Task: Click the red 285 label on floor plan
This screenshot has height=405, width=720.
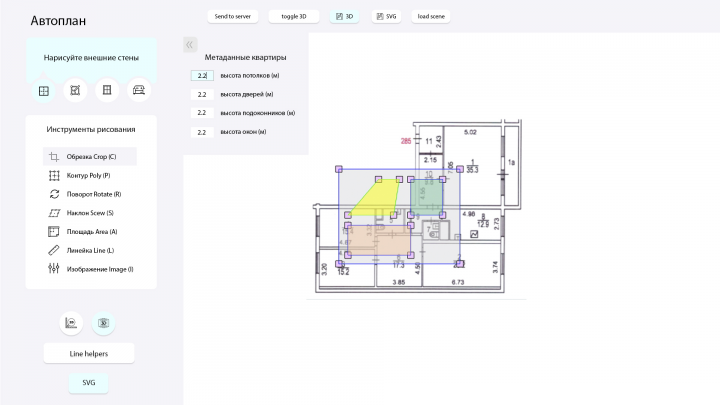Action: click(406, 141)
